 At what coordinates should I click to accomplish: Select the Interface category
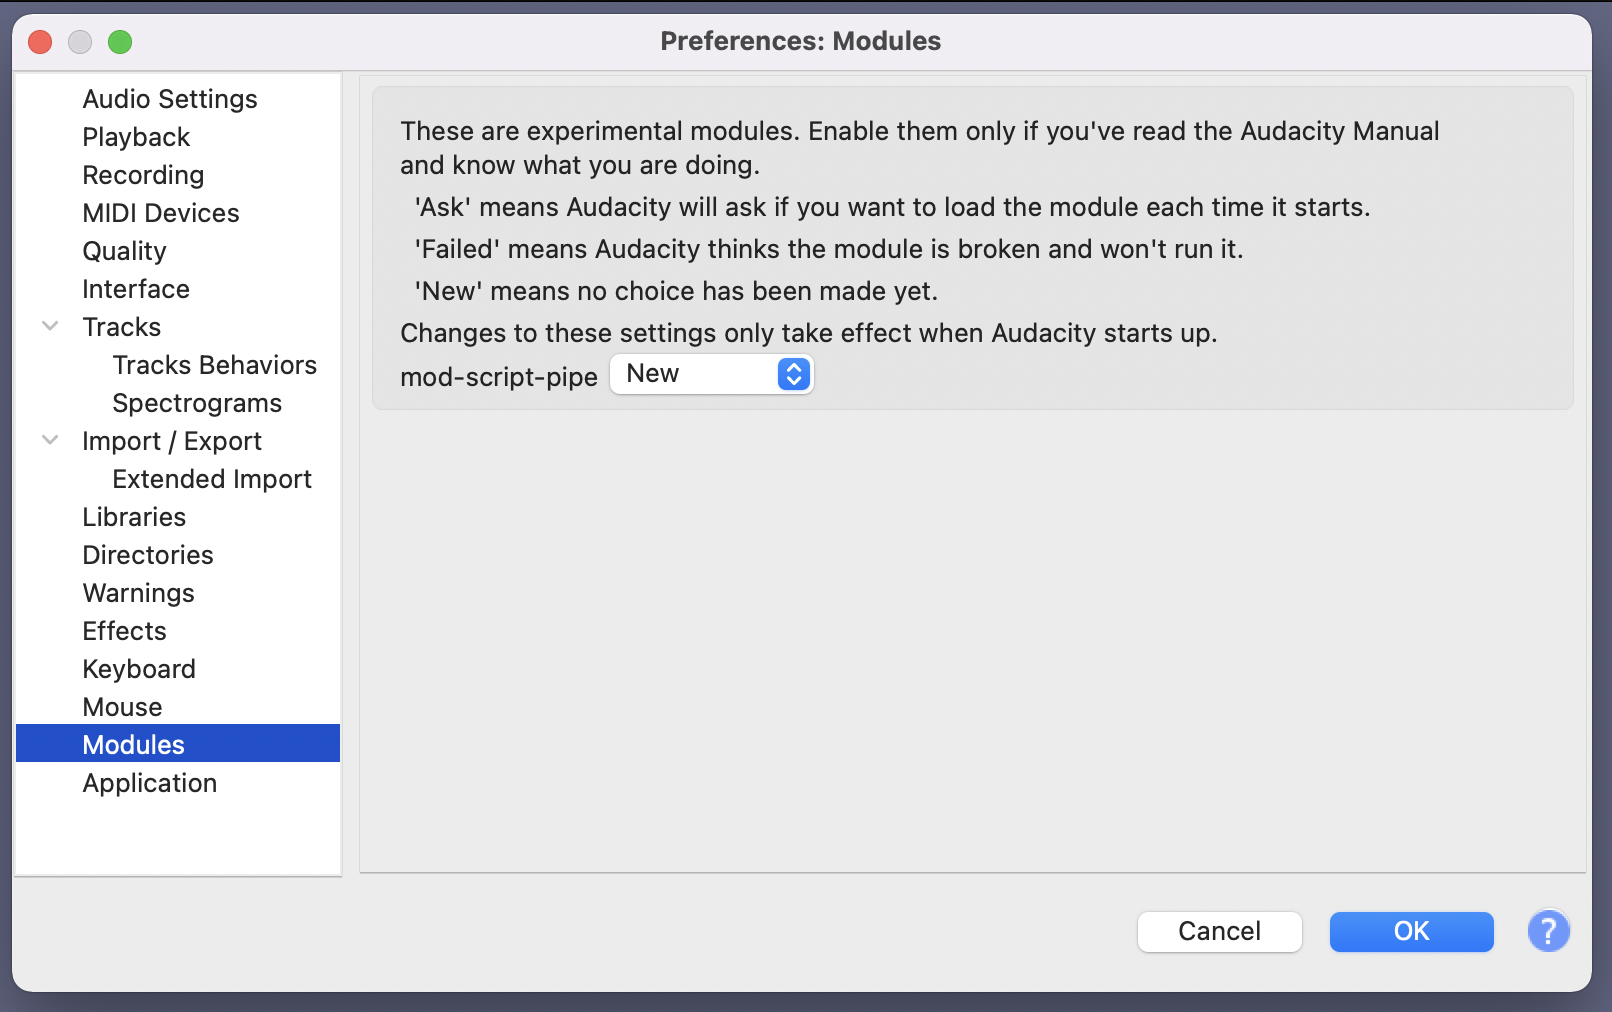point(136,289)
